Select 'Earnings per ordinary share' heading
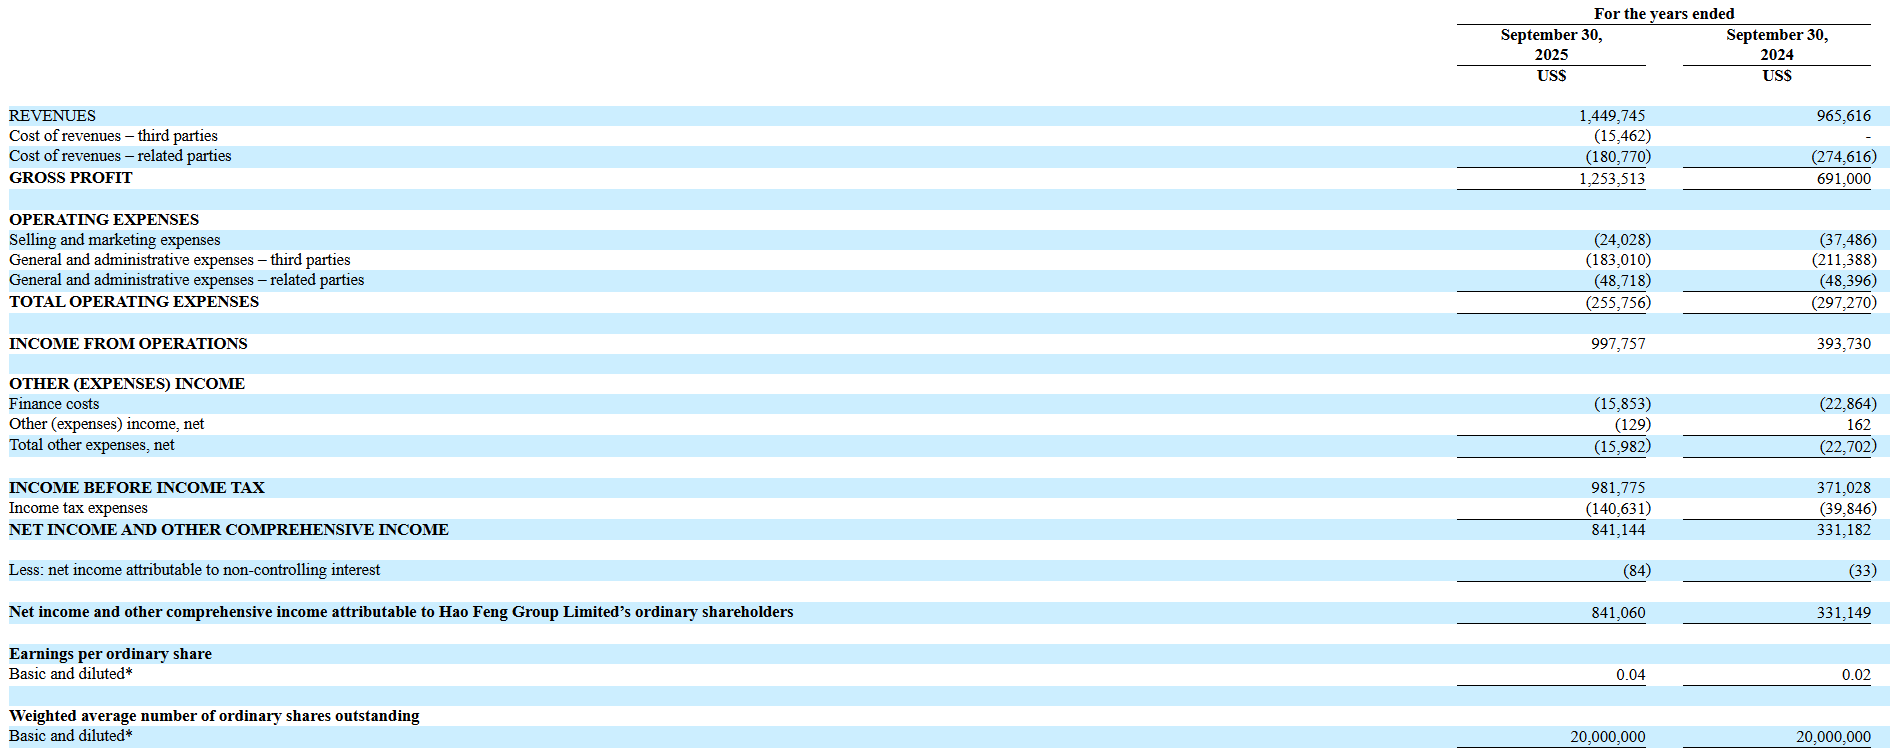 tap(110, 654)
